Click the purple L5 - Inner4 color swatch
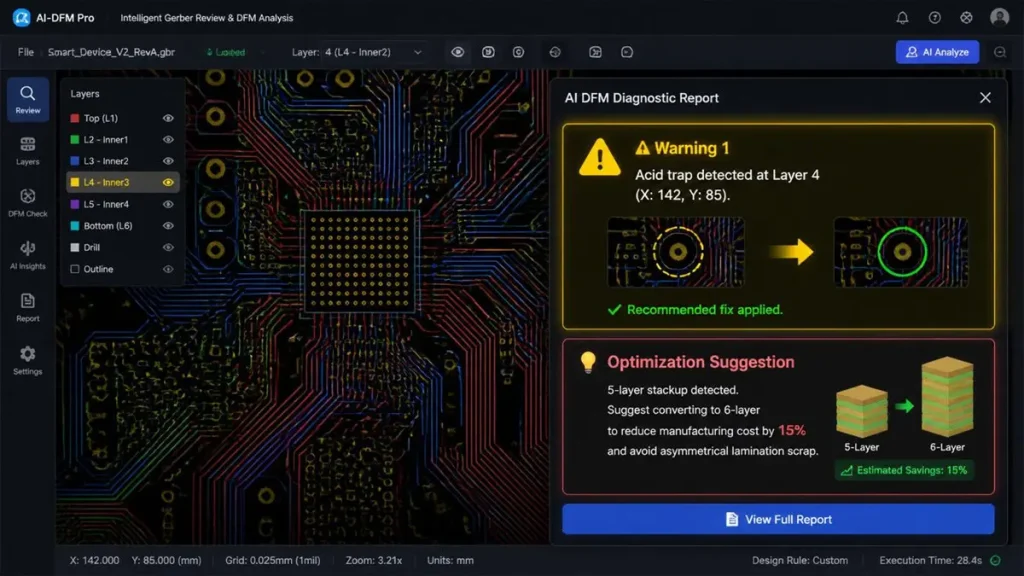The width and height of the screenshot is (1024, 576). (x=74, y=204)
